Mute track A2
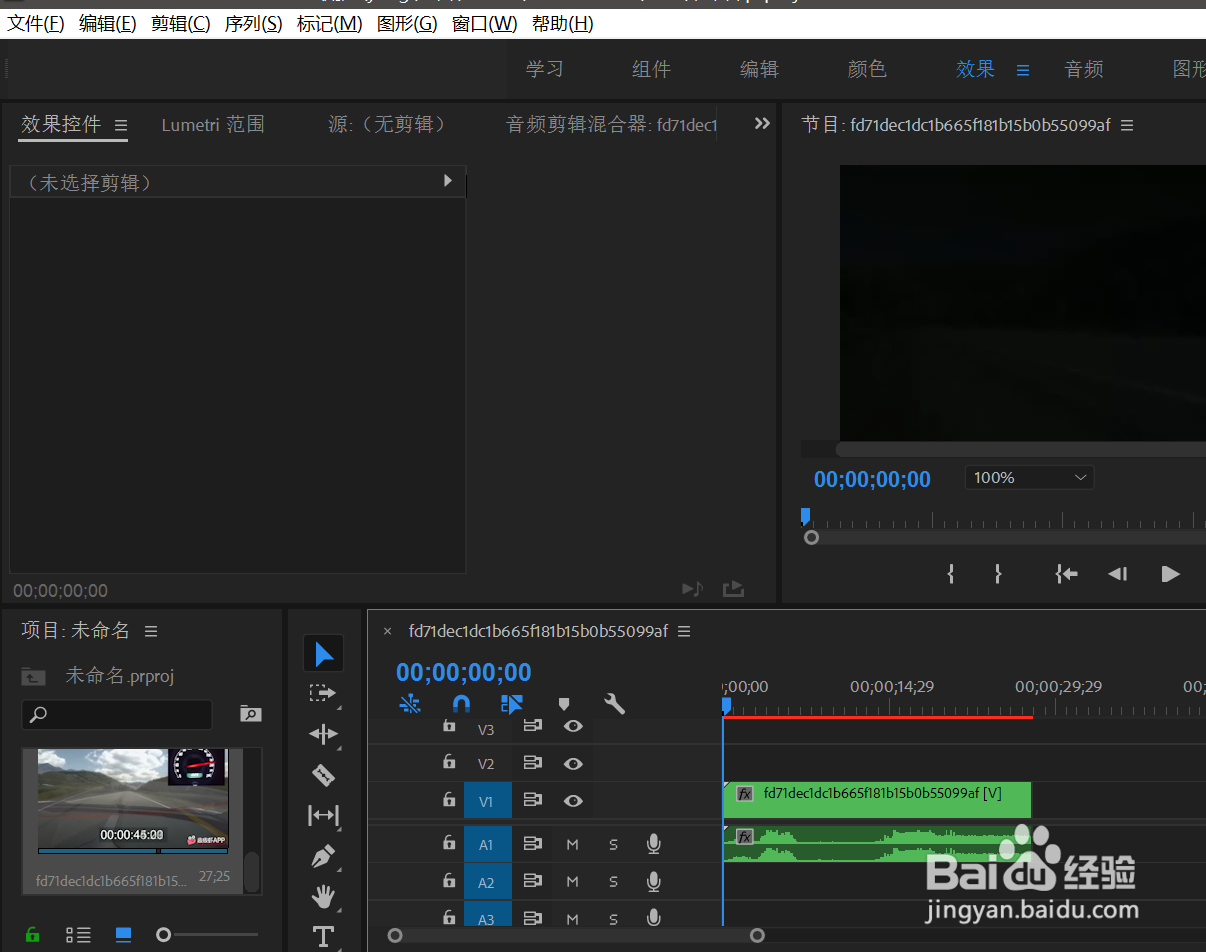 573,881
